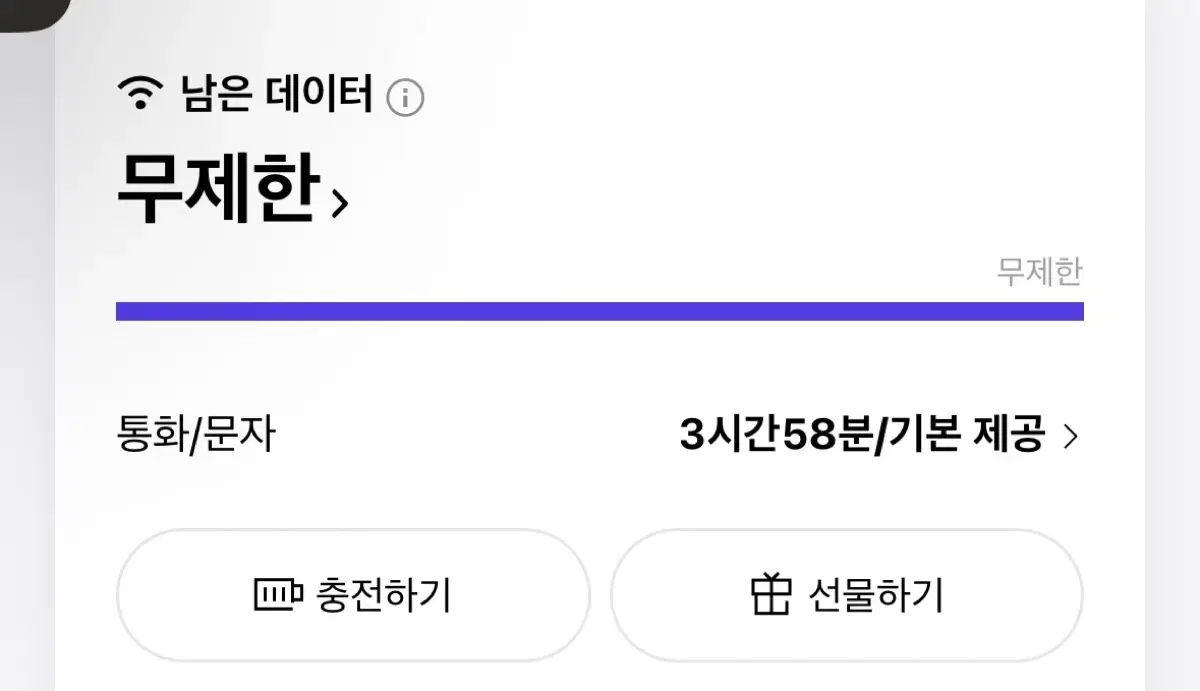Image resolution: width=1200 pixels, height=691 pixels.
Task: Expand data details via chevron beside large 무제한
Action: click(339, 204)
